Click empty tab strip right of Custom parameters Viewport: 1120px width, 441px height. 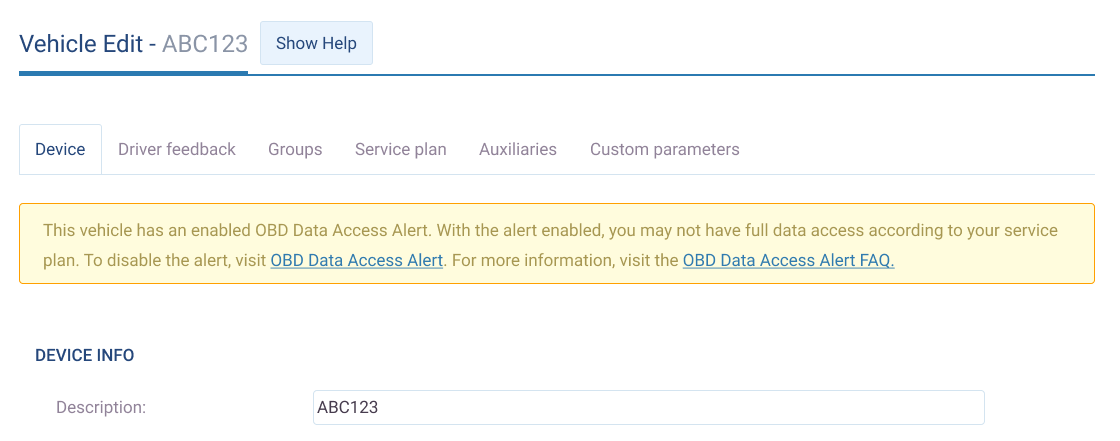[920, 149]
